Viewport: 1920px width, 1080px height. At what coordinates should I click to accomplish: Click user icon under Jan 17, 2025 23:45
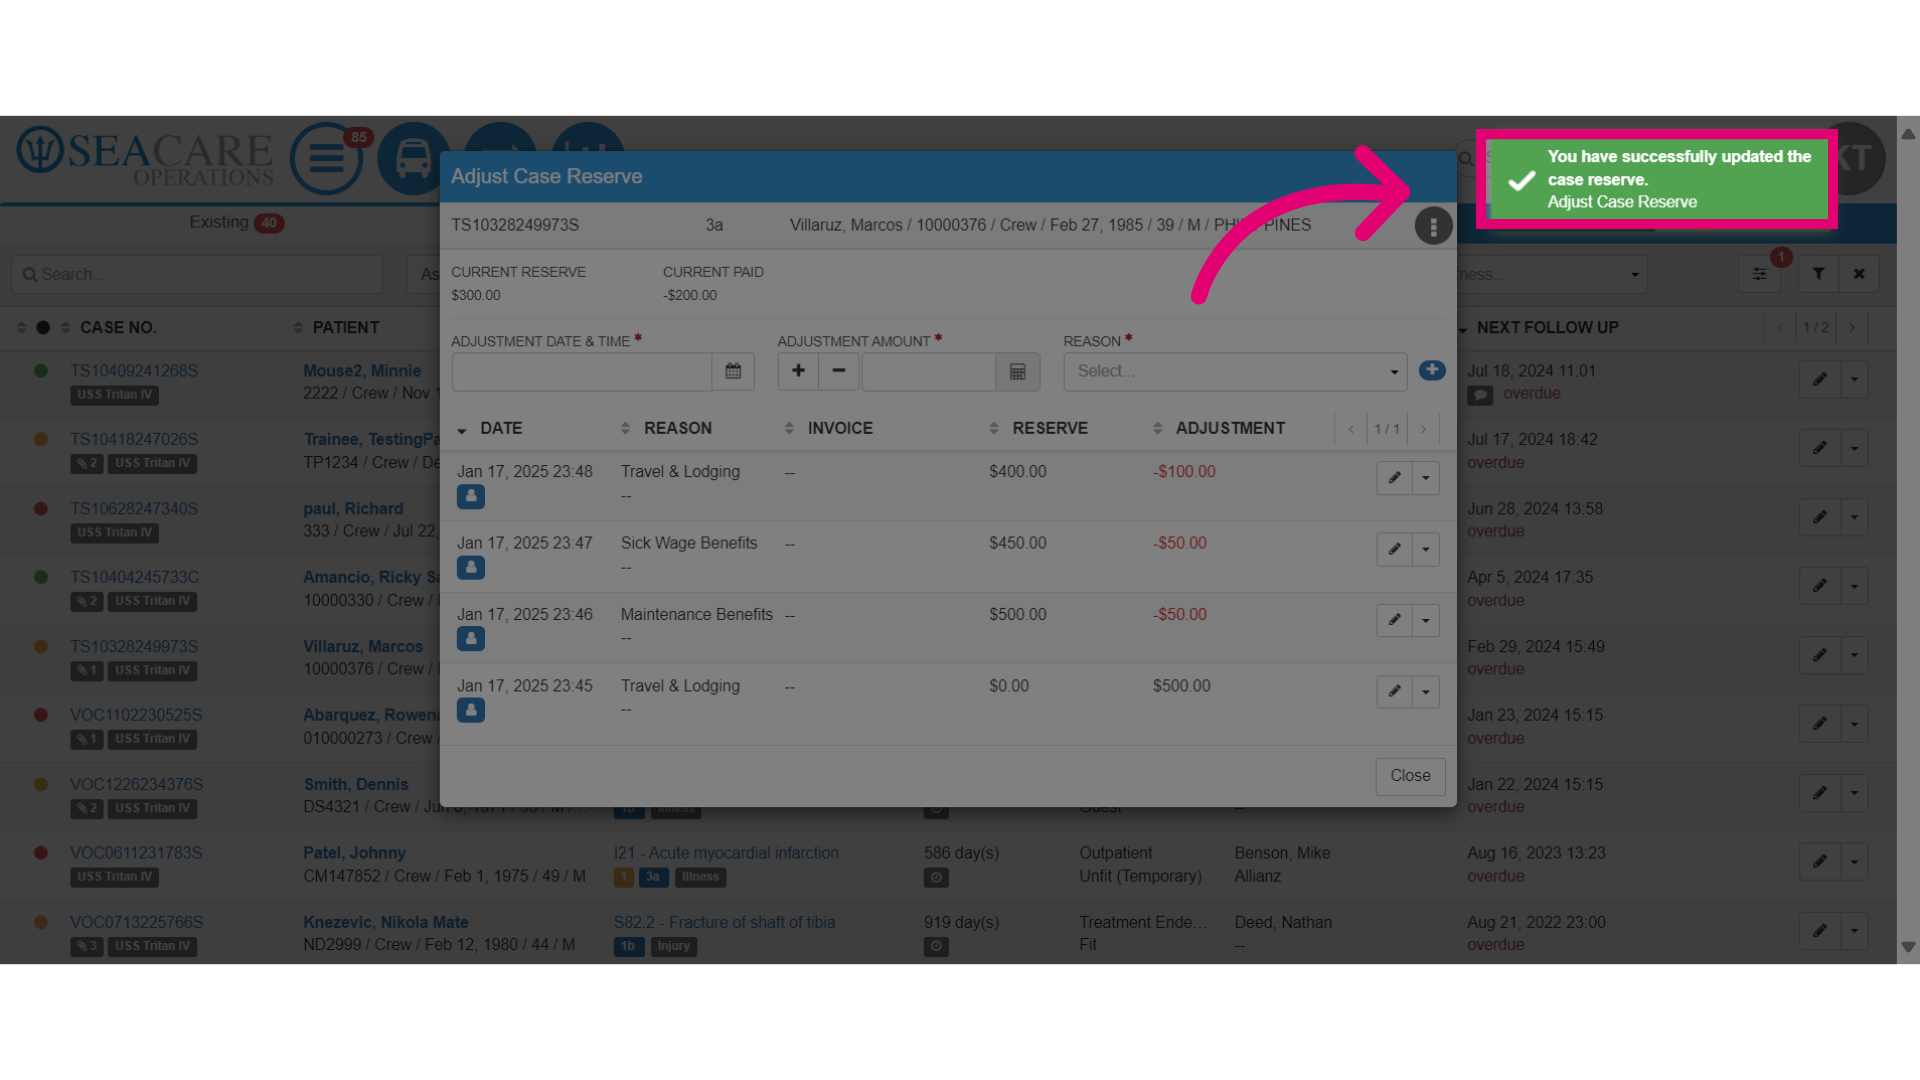click(x=471, y=710)
